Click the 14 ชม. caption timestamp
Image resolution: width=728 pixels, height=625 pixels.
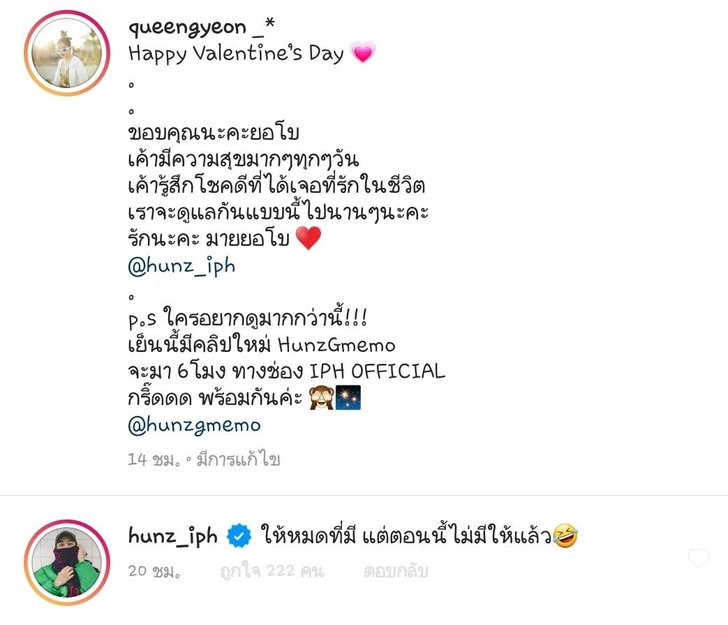coord(154,460)
